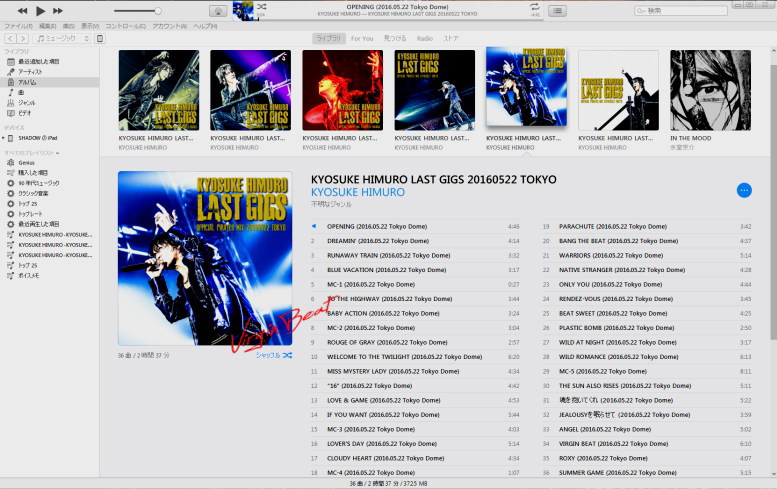Switch to the For You tab
777x489 pixels.
pos(362,39)
